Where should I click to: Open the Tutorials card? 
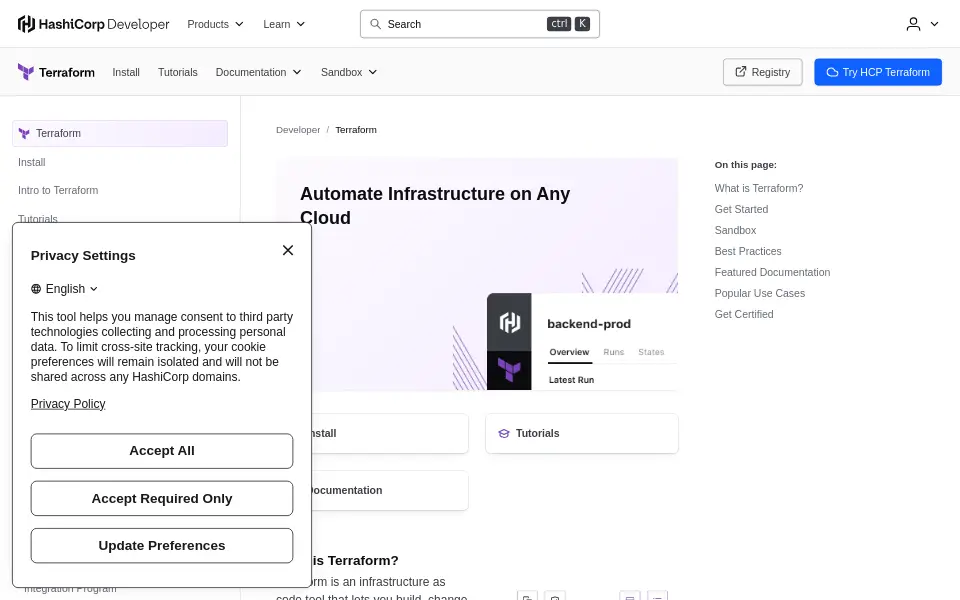pos(582,433)
